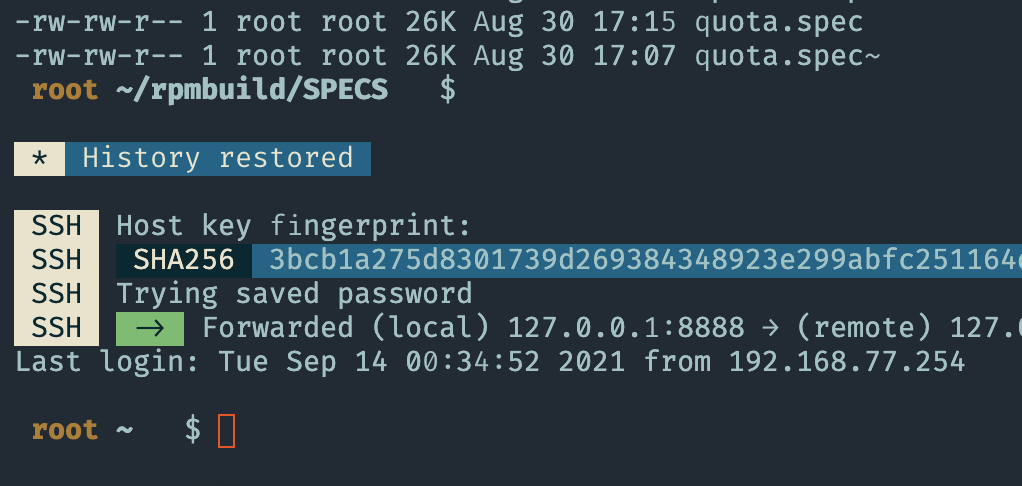The image size is (1022, 486).
Task: Click the quota.spec~ backup filename
Action: click(x=787, y=57)
